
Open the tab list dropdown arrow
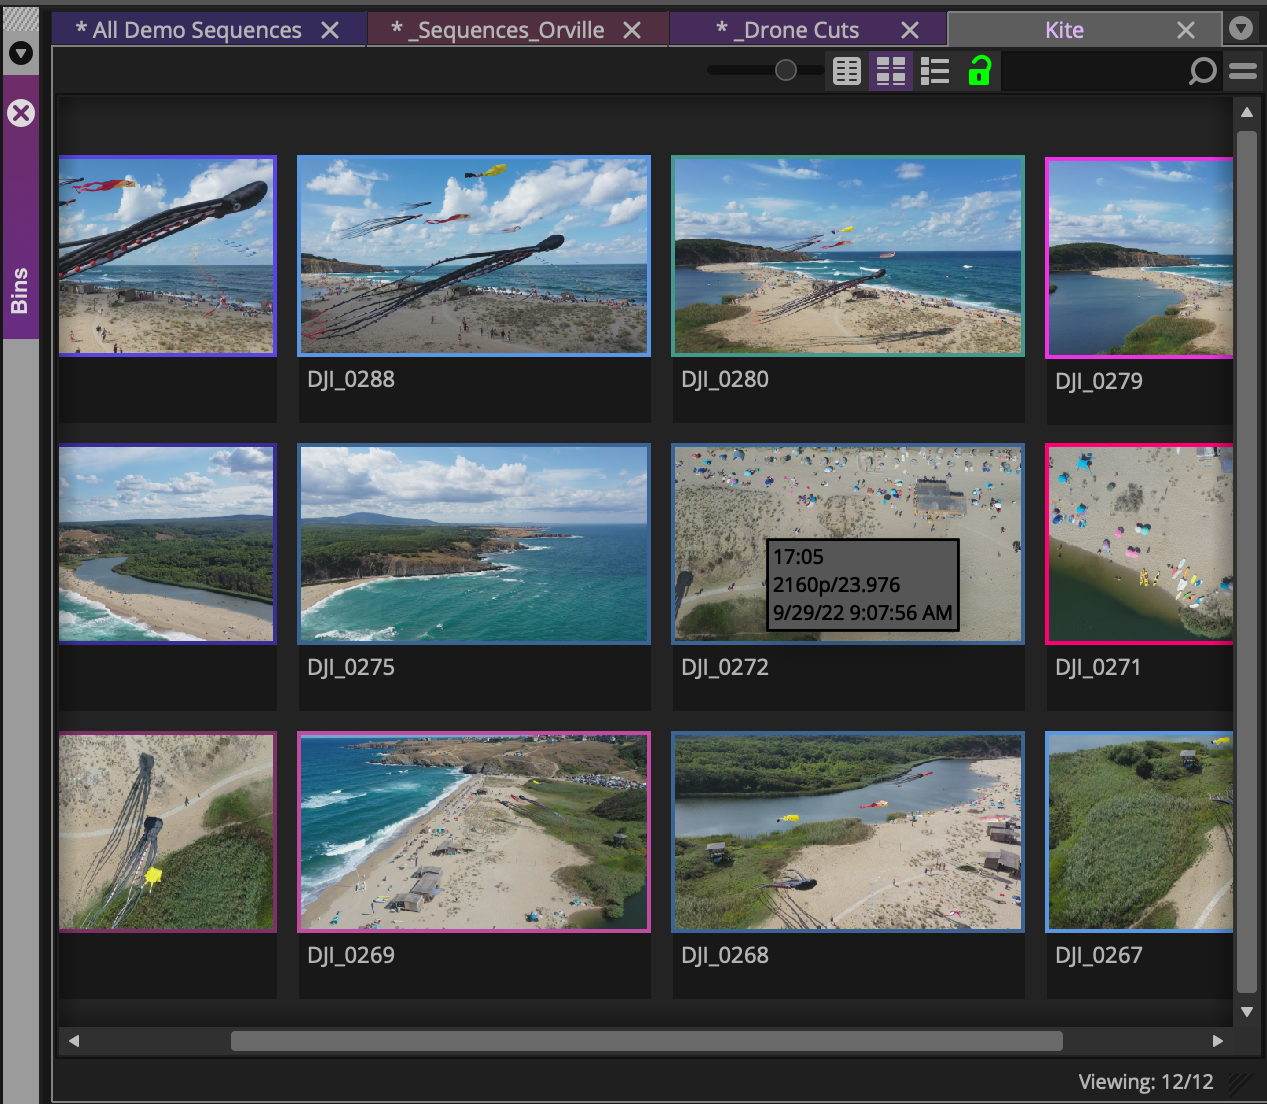pos(1241,28)
